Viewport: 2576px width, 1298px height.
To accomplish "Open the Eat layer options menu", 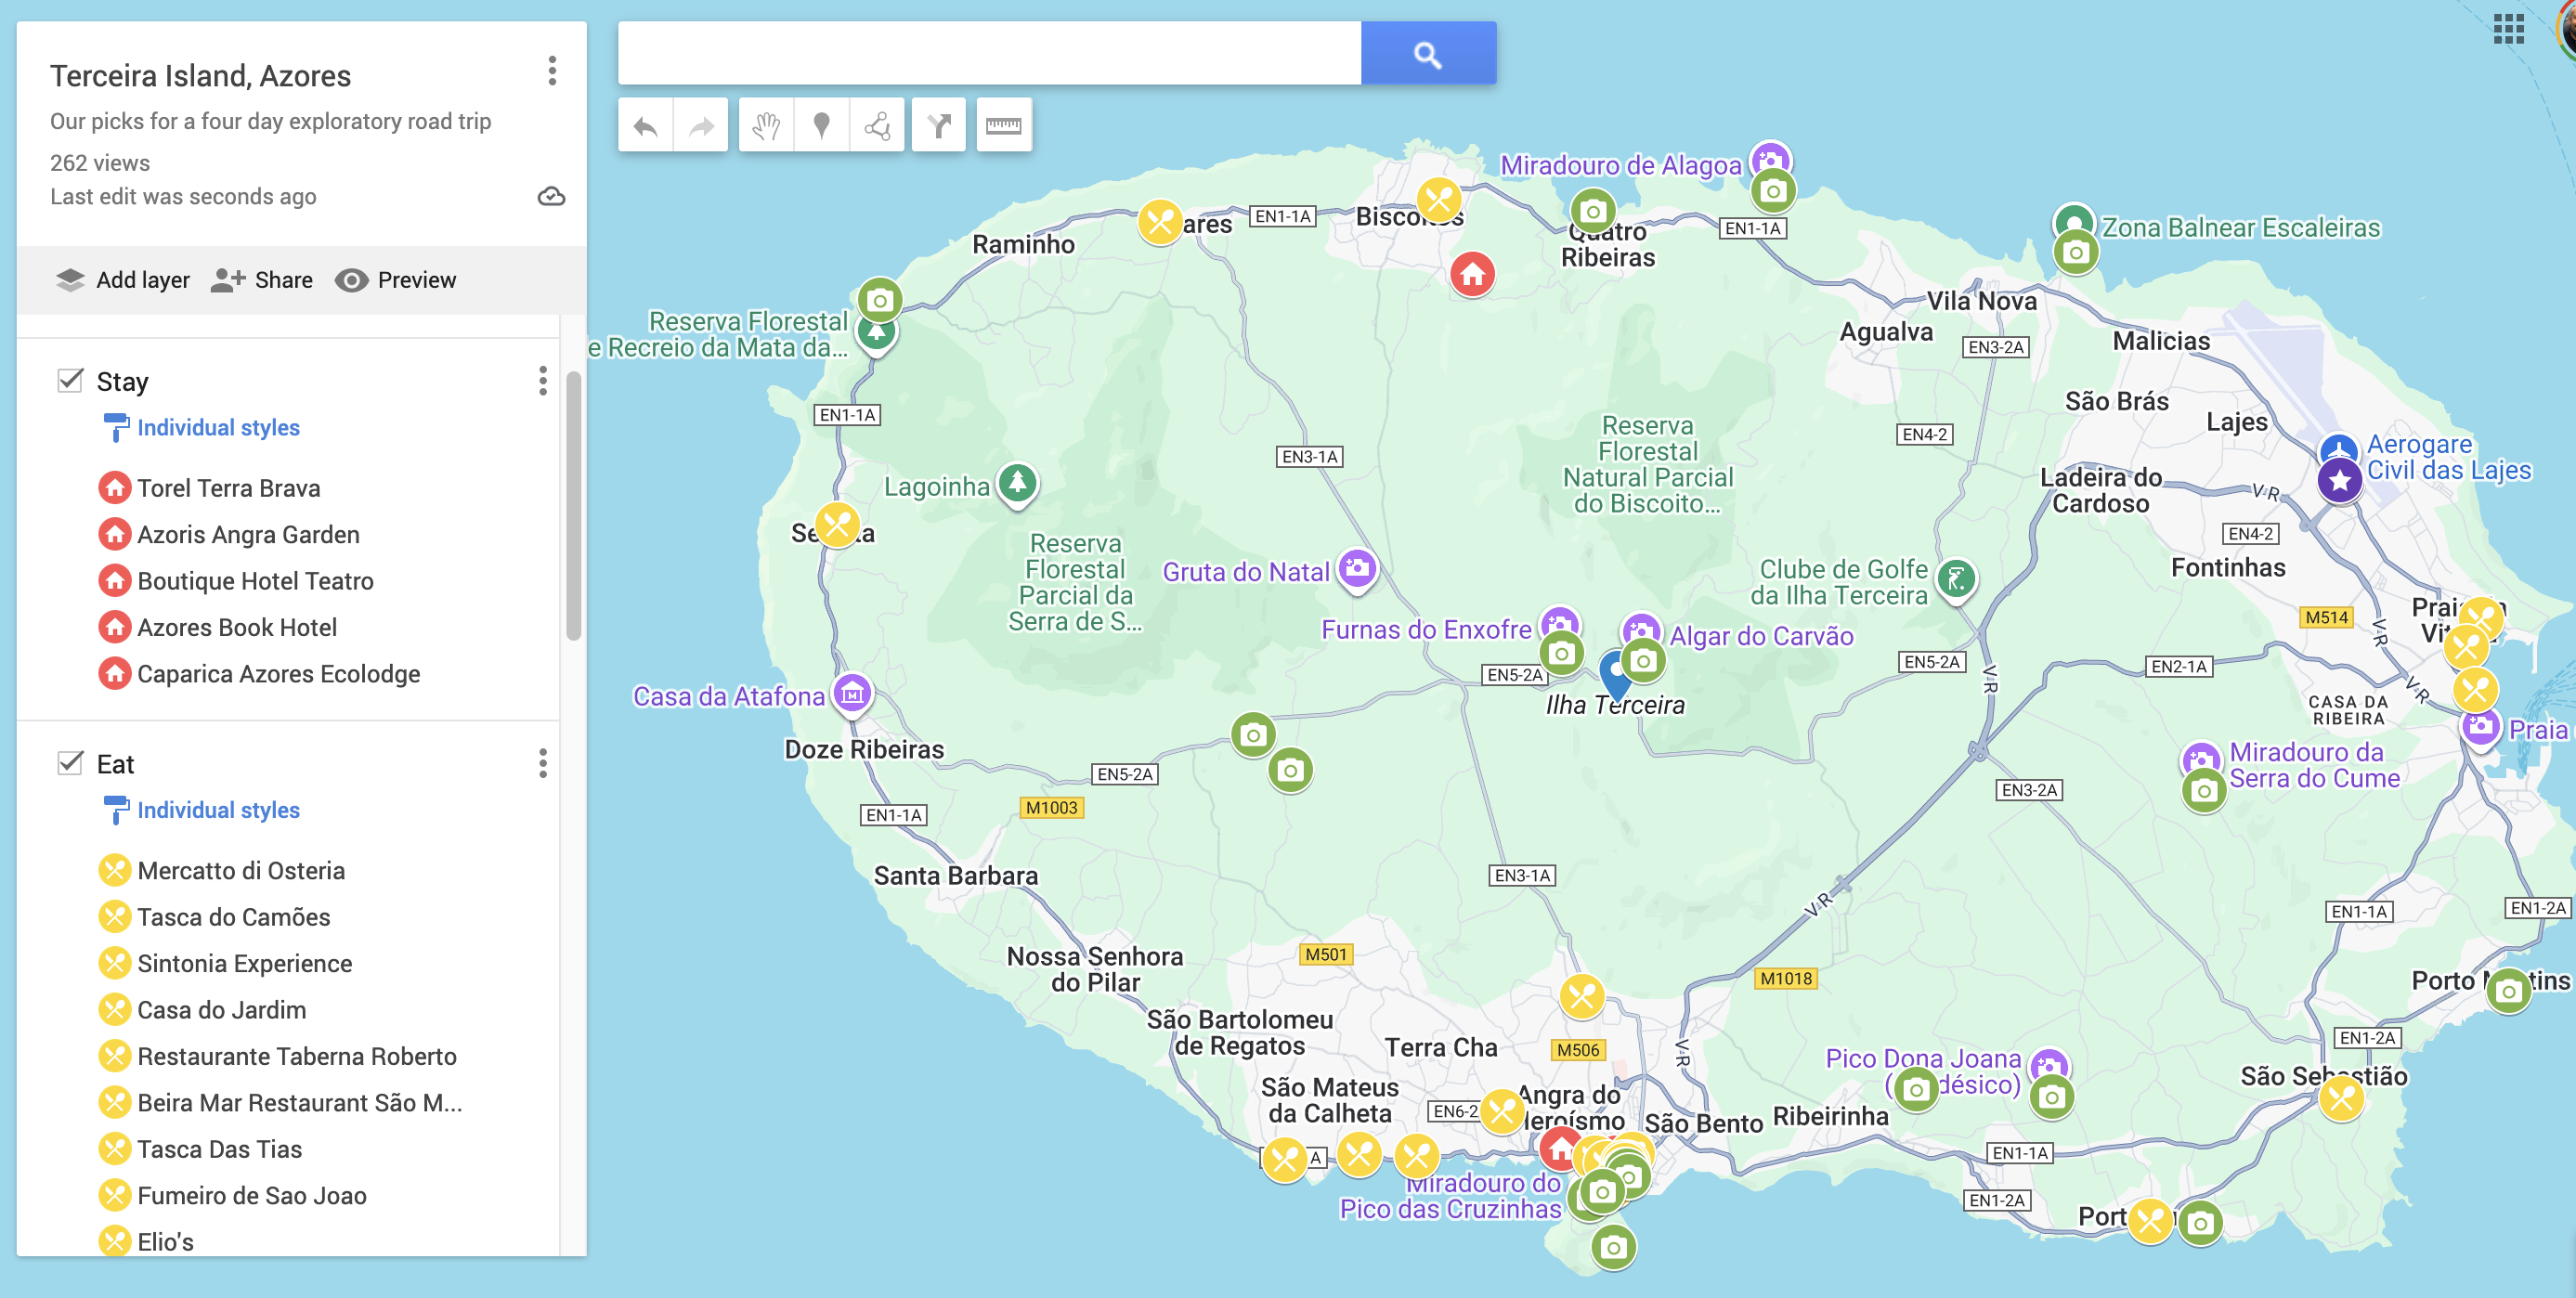I will (543, 763).
